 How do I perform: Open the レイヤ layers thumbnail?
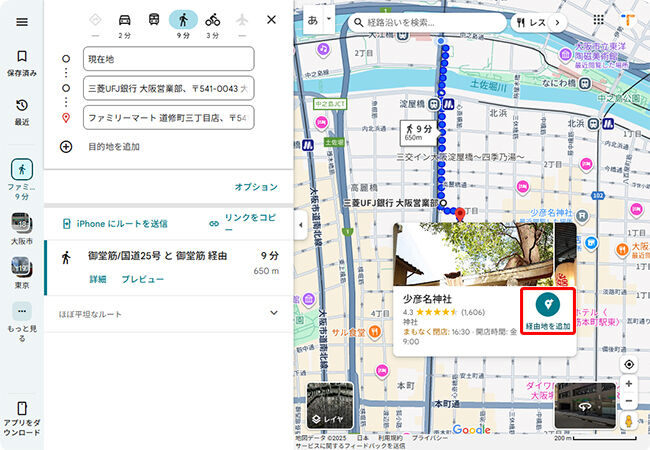[330, 406]
